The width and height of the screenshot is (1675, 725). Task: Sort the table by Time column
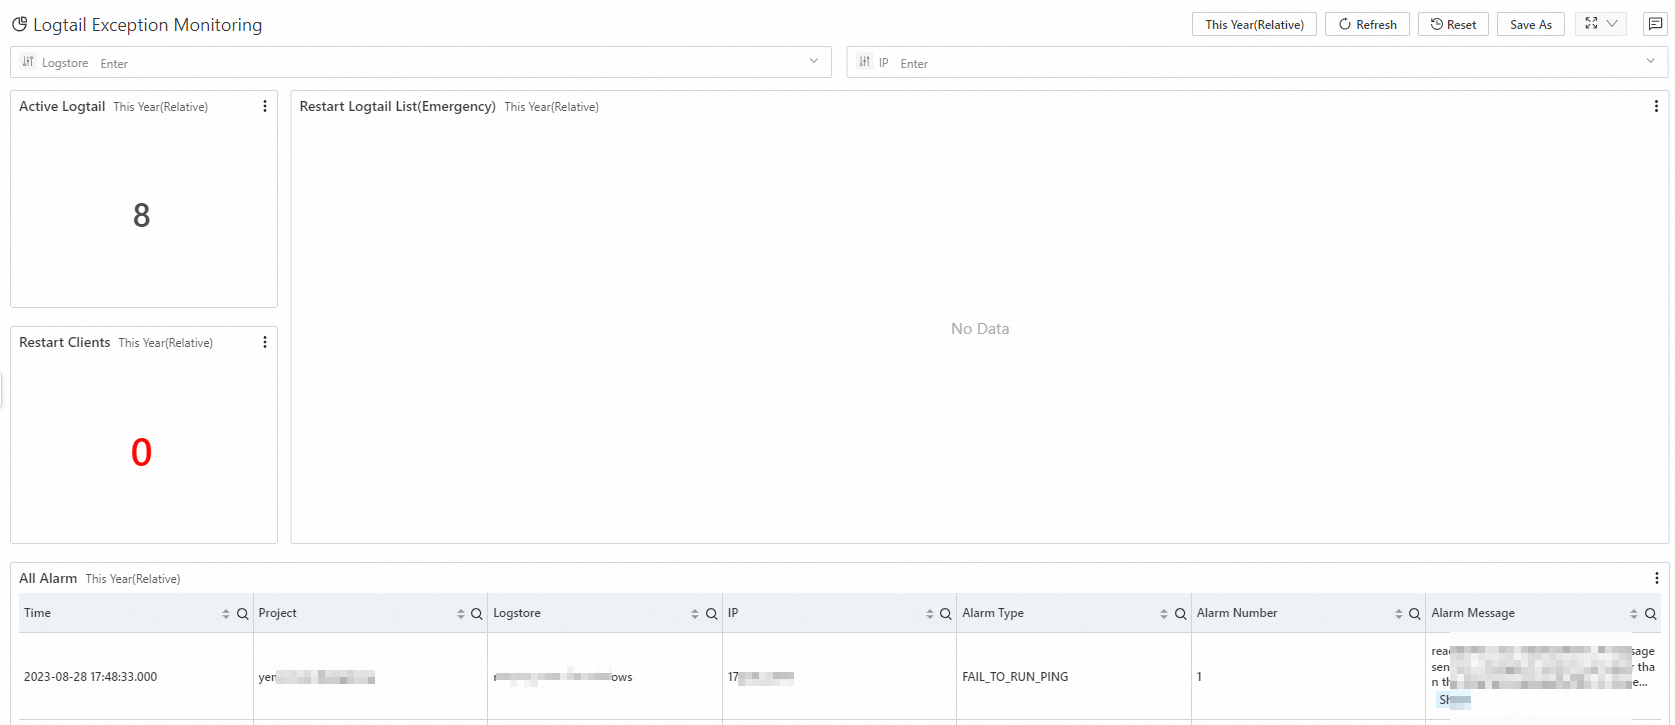(x=226, y=614)
